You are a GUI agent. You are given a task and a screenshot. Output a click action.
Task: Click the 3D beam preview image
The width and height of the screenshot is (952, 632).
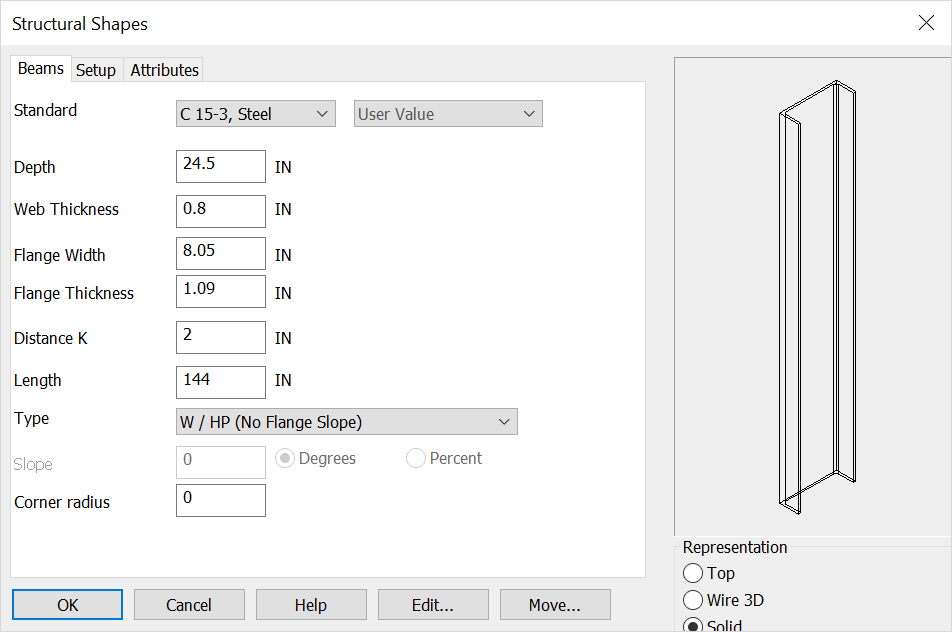point(811,295)
